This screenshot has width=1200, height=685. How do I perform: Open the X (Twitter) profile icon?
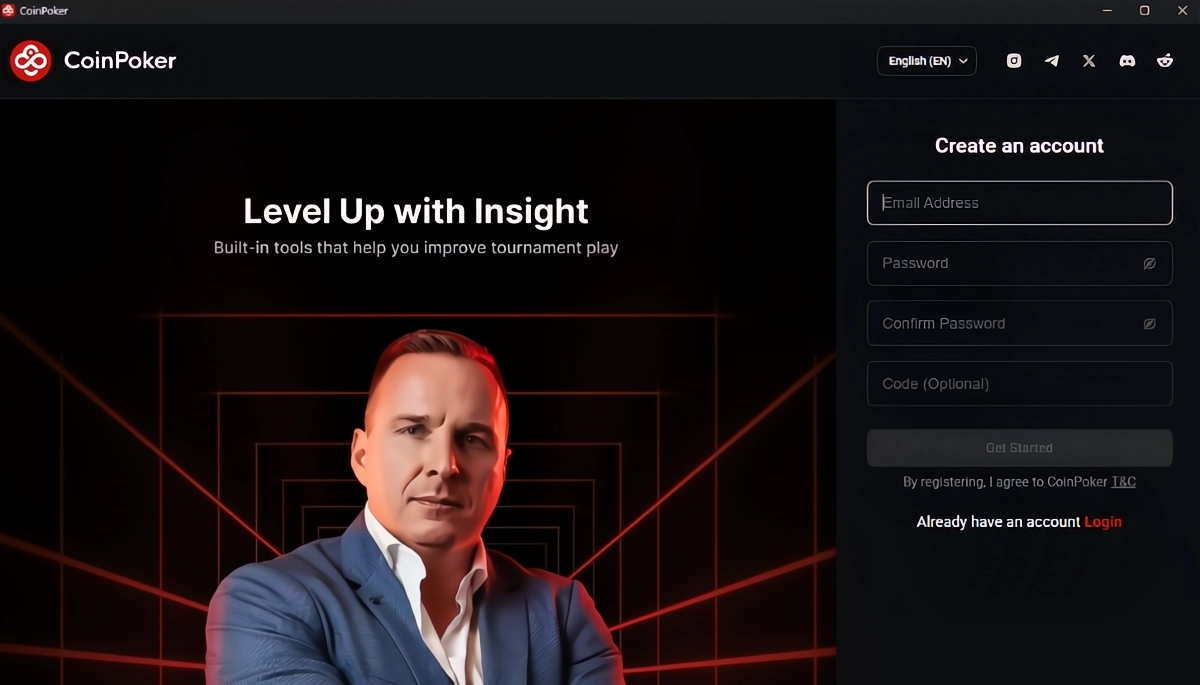pyautogui.click(x=1089, y=61)
